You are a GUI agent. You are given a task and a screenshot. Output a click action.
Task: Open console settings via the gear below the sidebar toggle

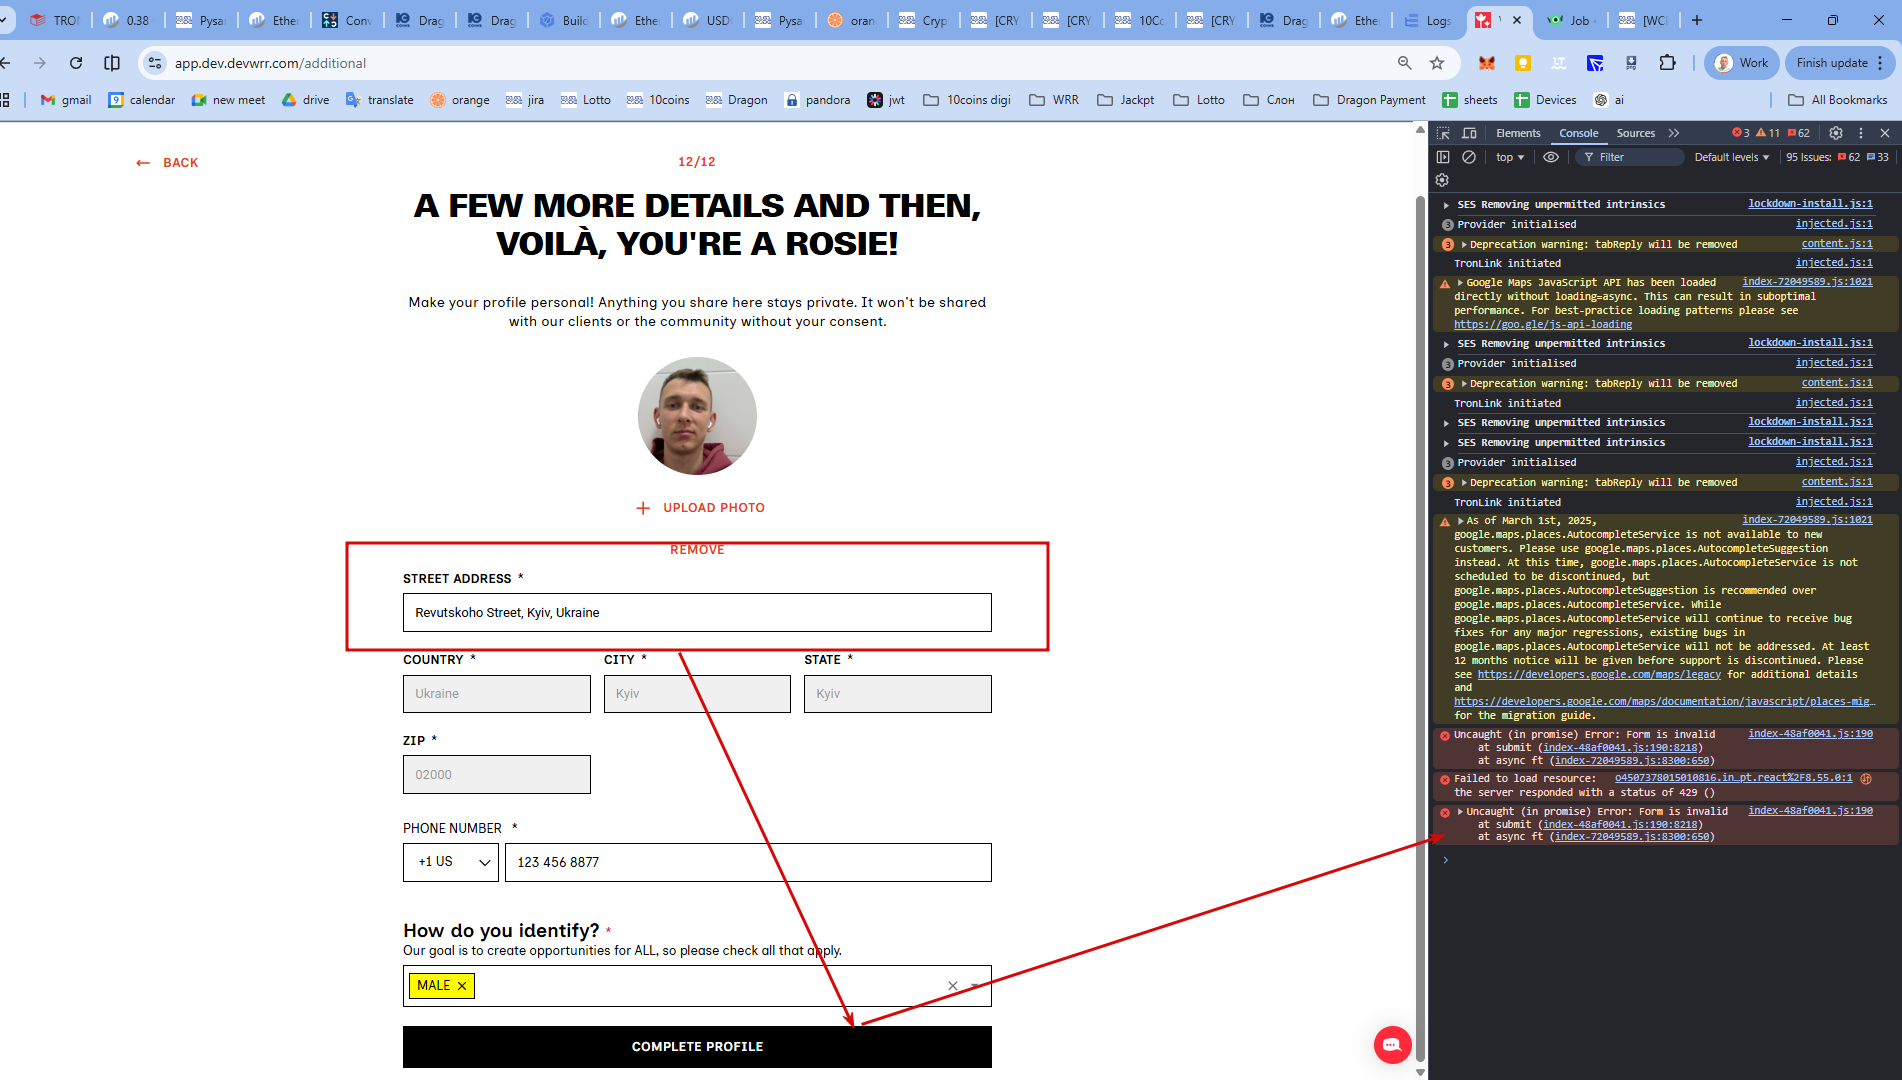click(1442, 180)
